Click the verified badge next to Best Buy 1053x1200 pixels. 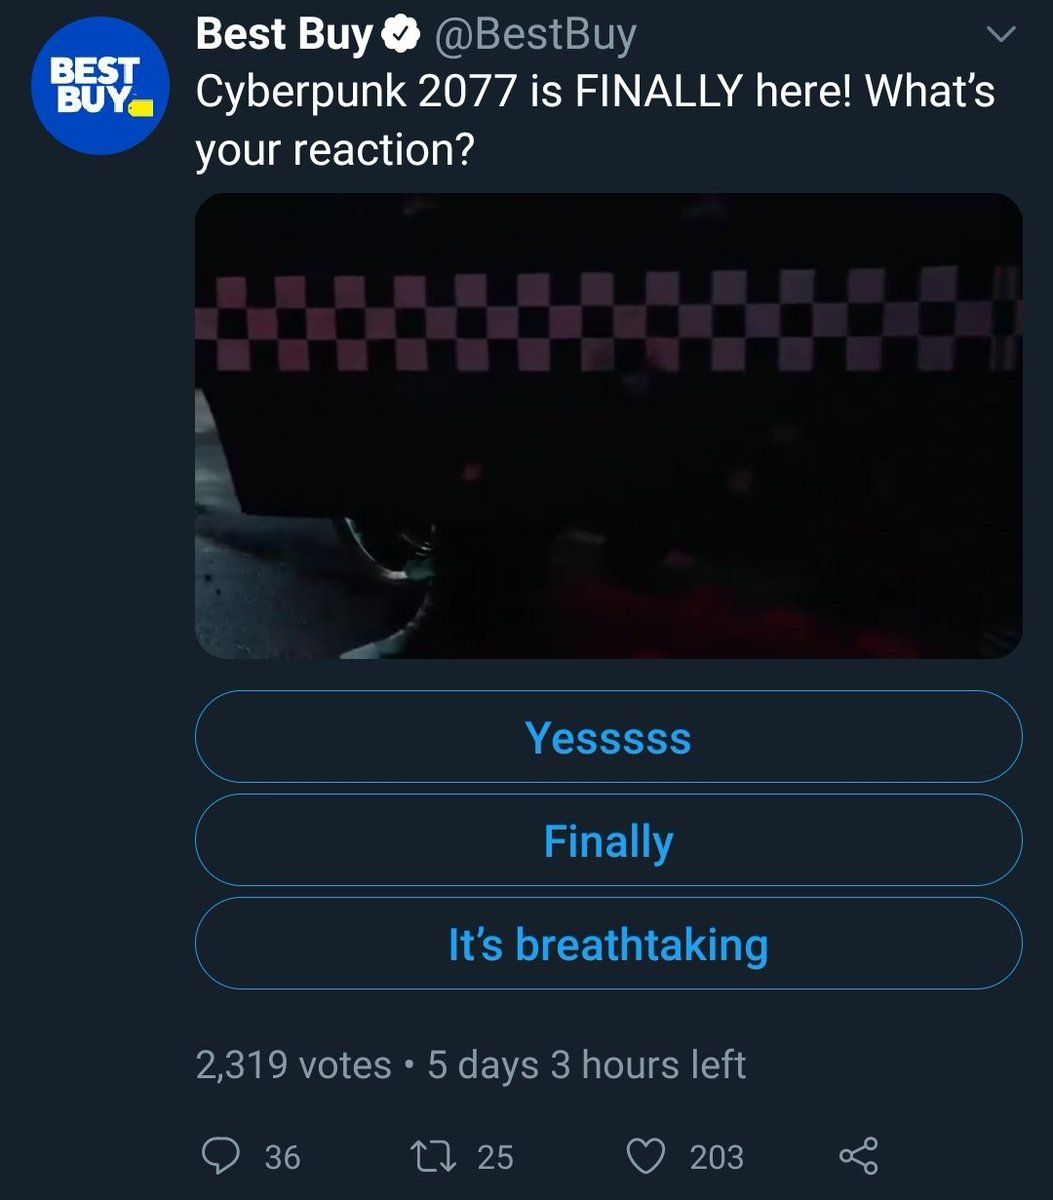[400, 36]
